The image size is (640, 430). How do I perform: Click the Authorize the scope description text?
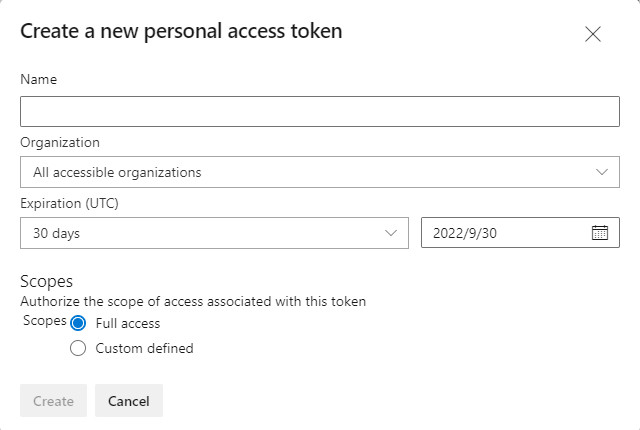pyautogui.click(x=193, y=301)
